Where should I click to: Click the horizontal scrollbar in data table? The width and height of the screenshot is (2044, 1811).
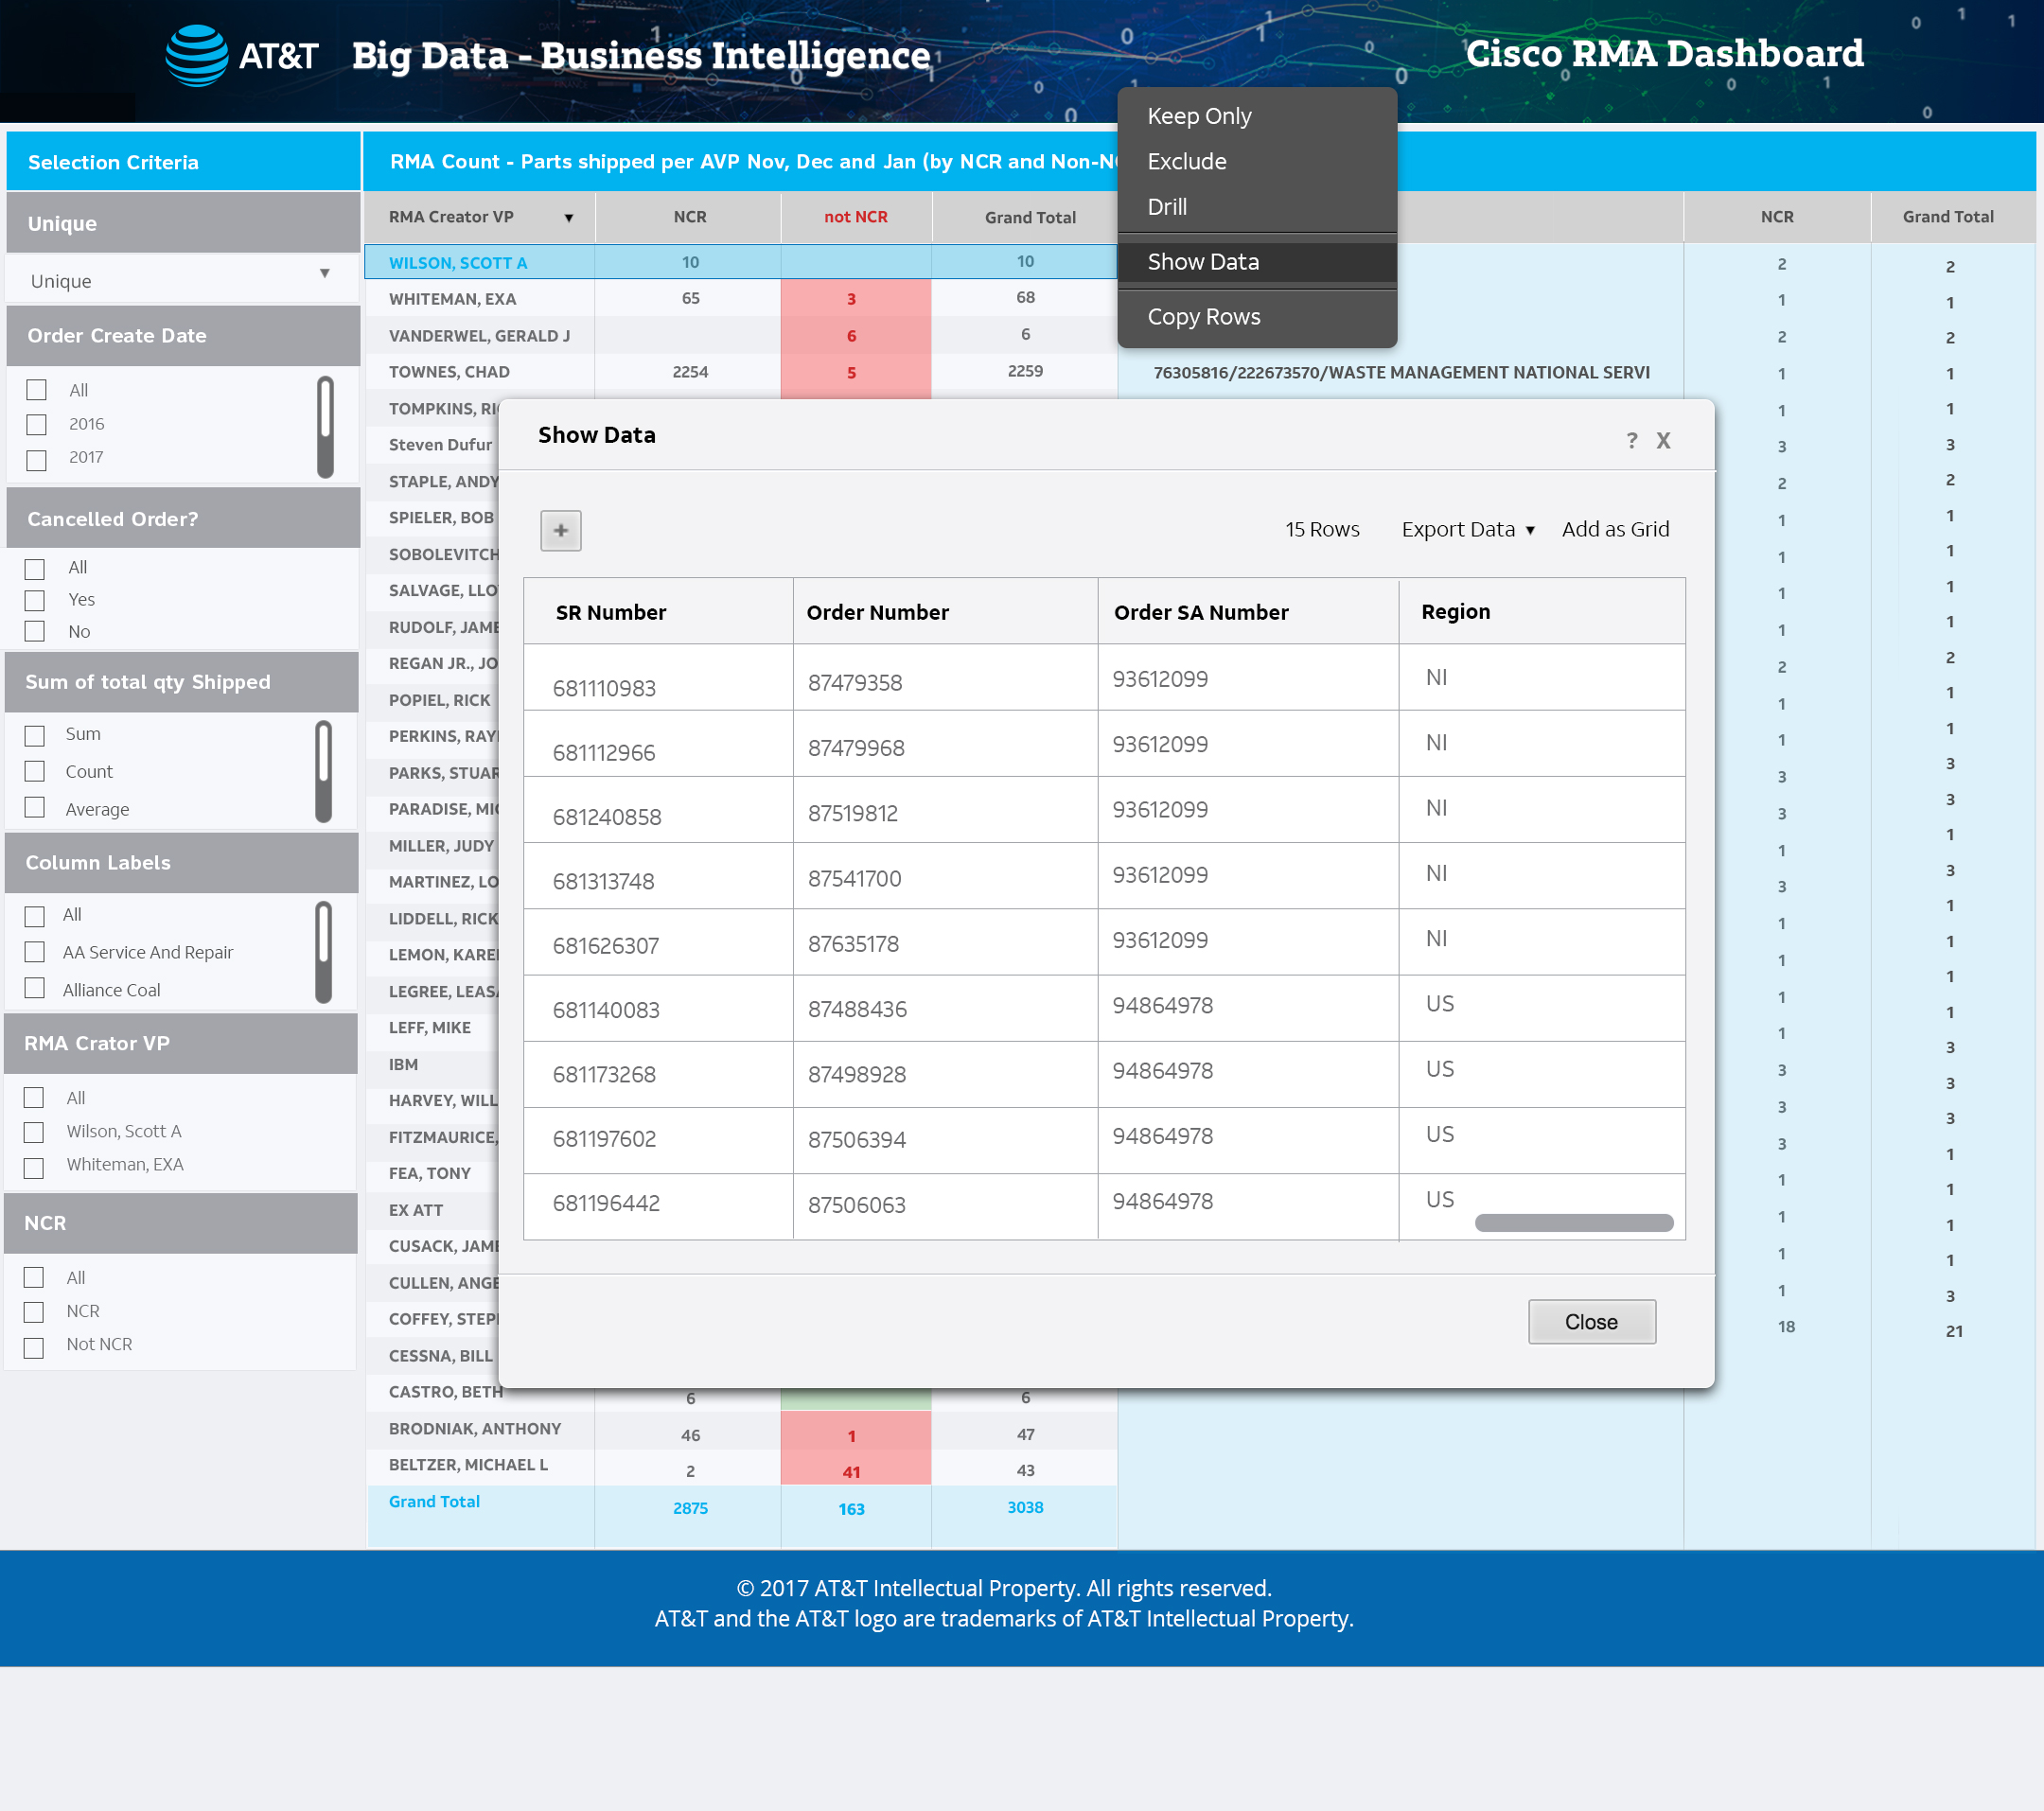pyautogui.click(x=1573, y=1222)
